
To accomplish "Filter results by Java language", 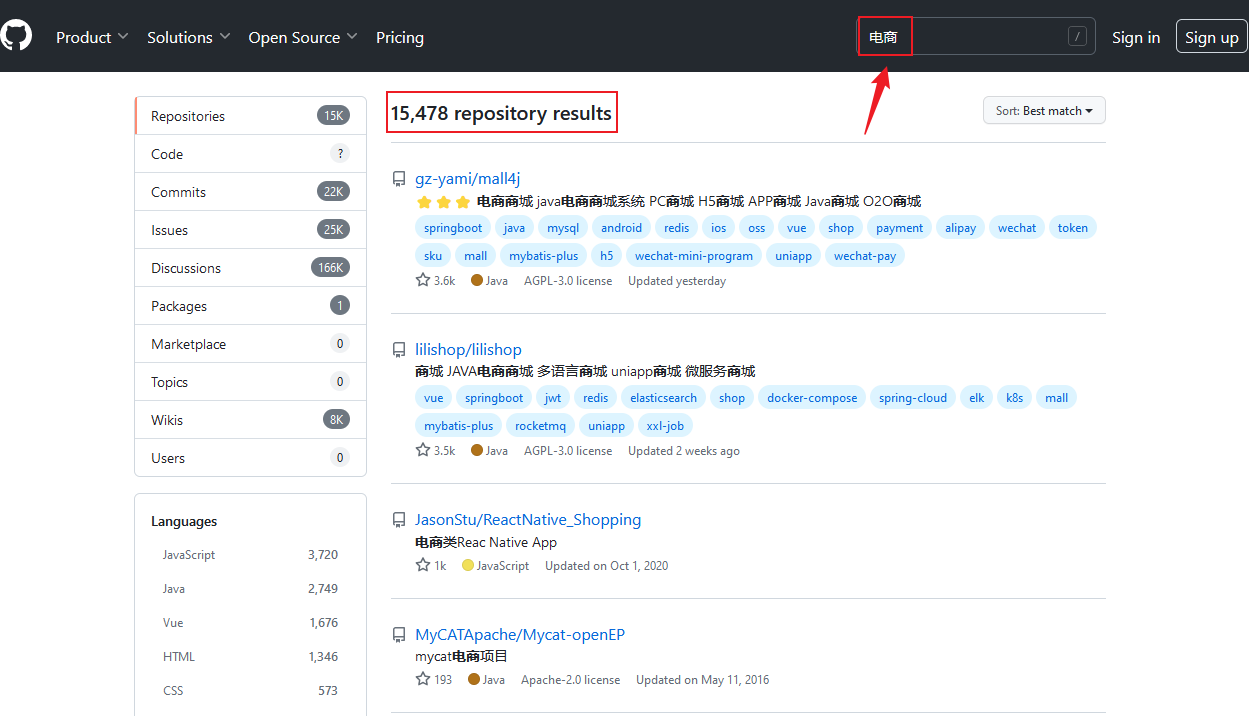I will 250,589.
